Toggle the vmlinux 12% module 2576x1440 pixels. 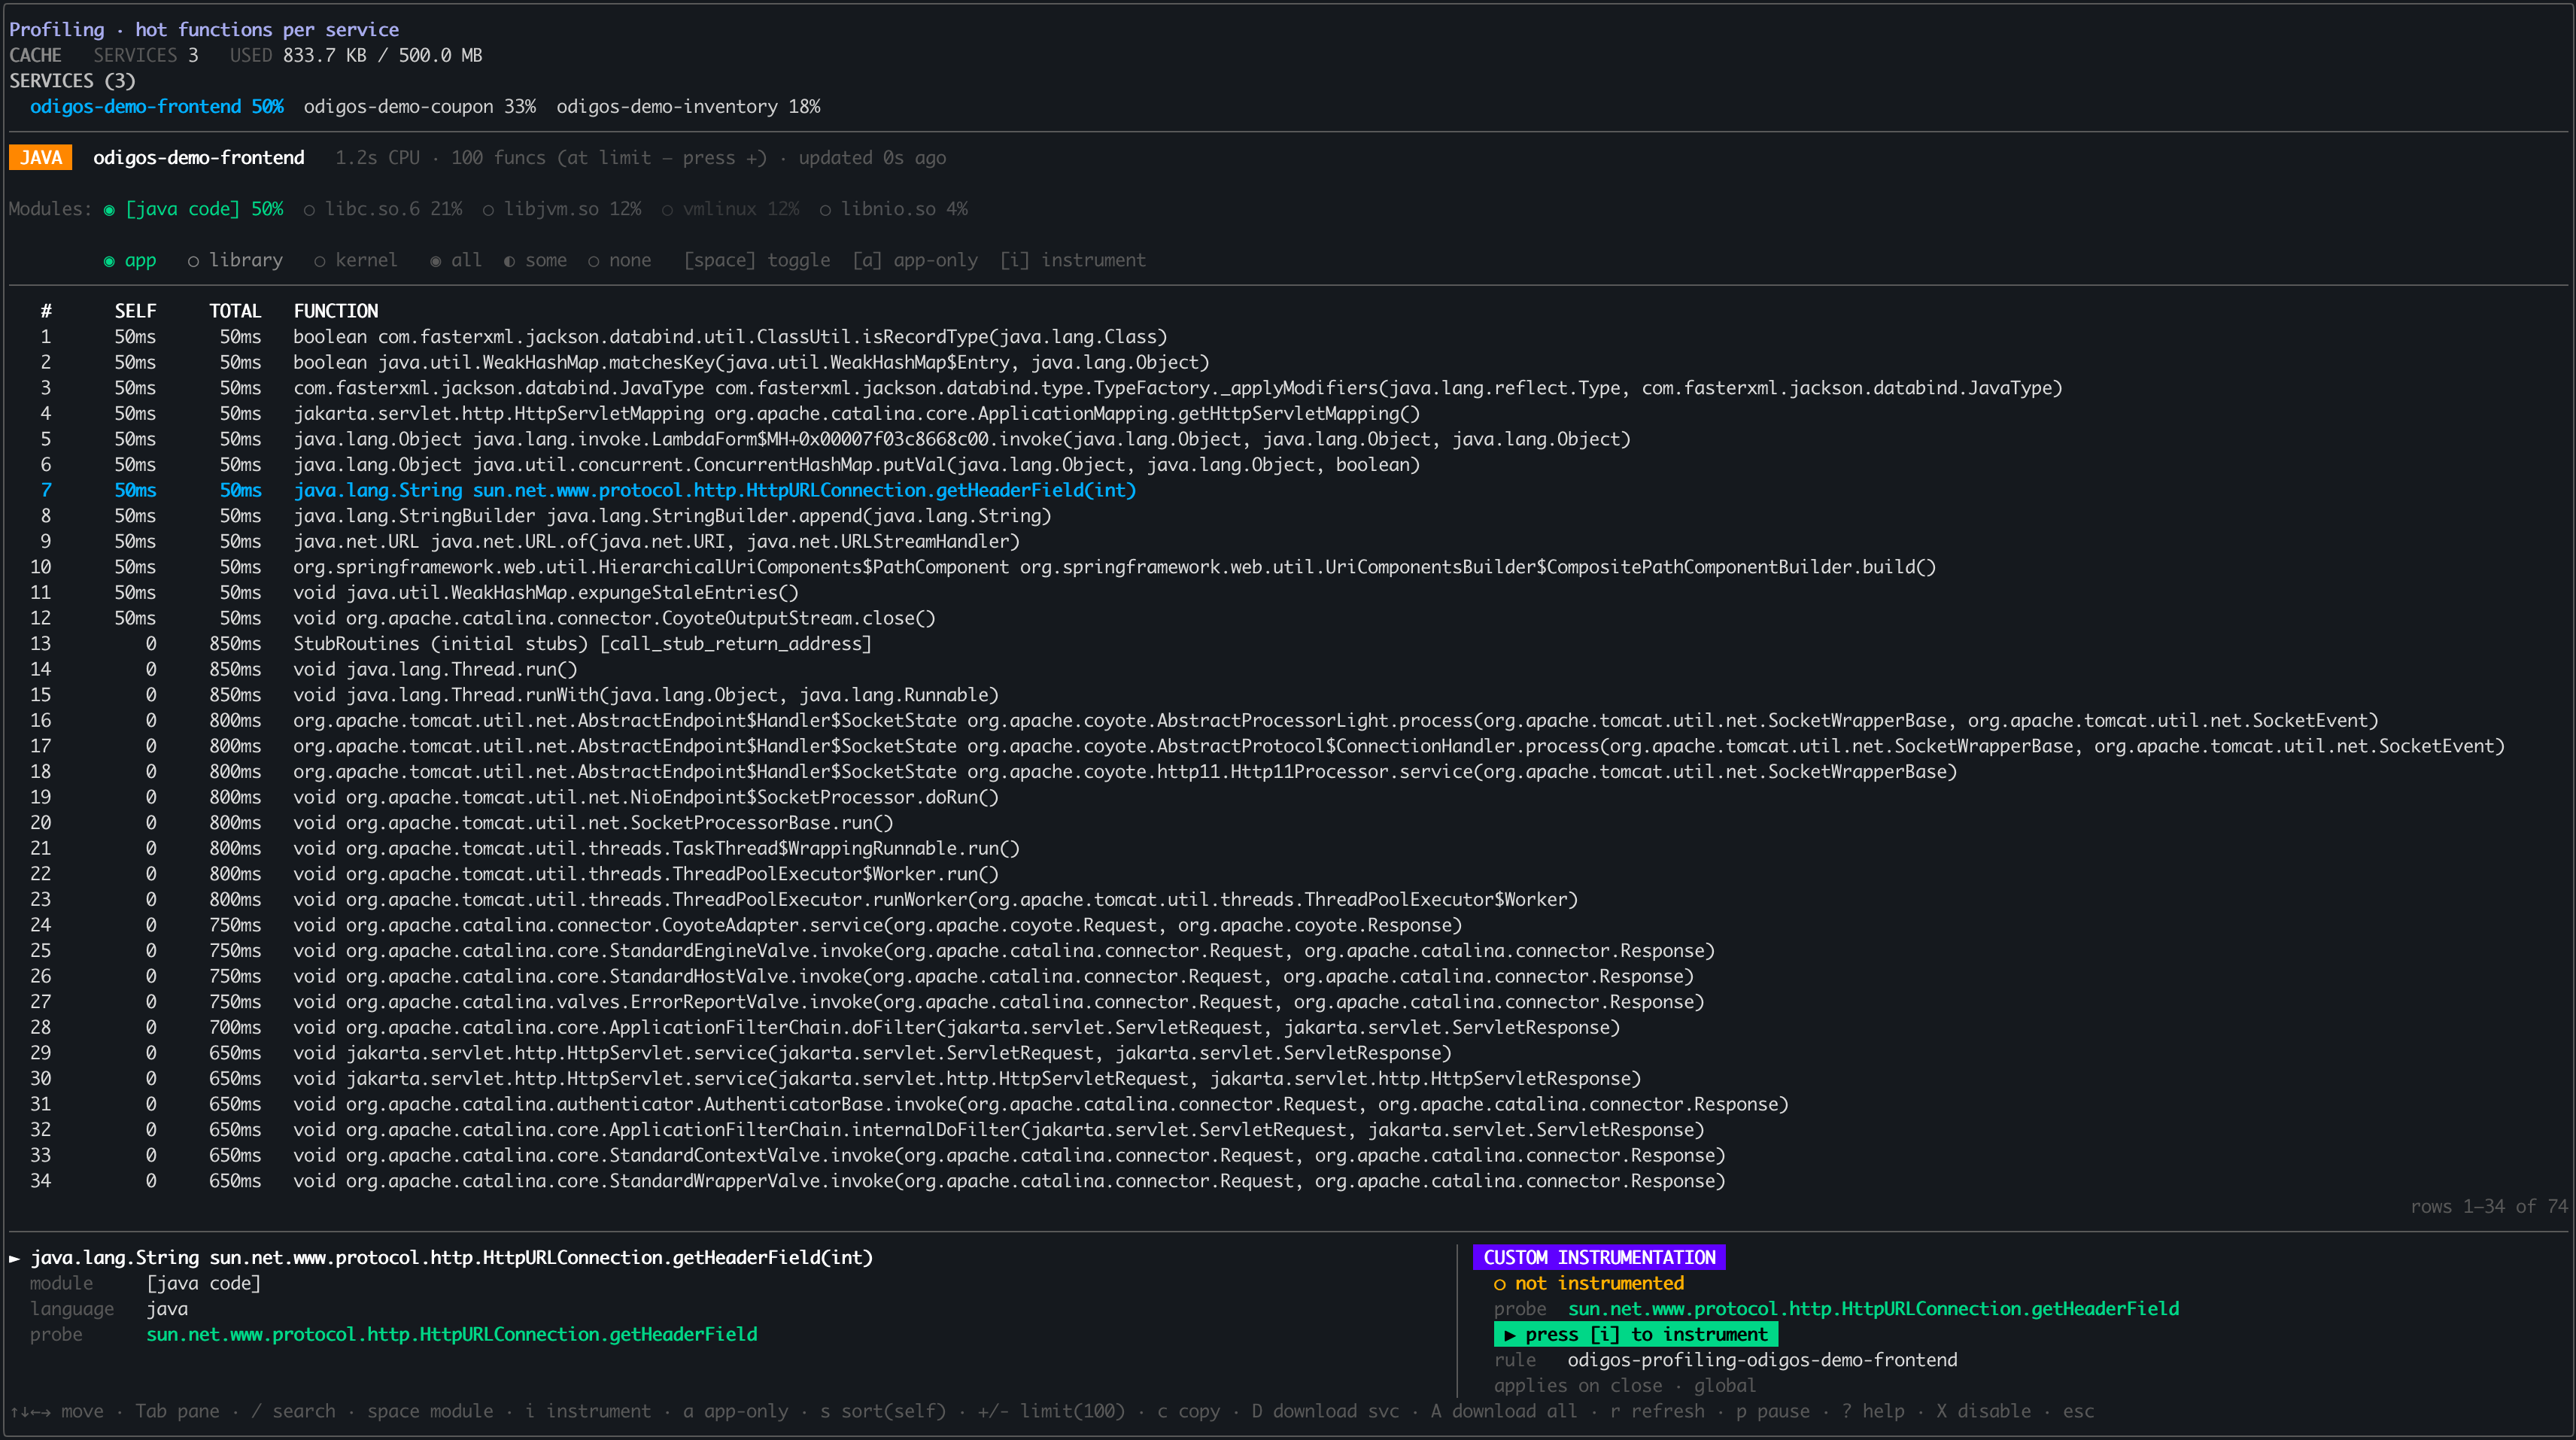(x=730, y=209)
